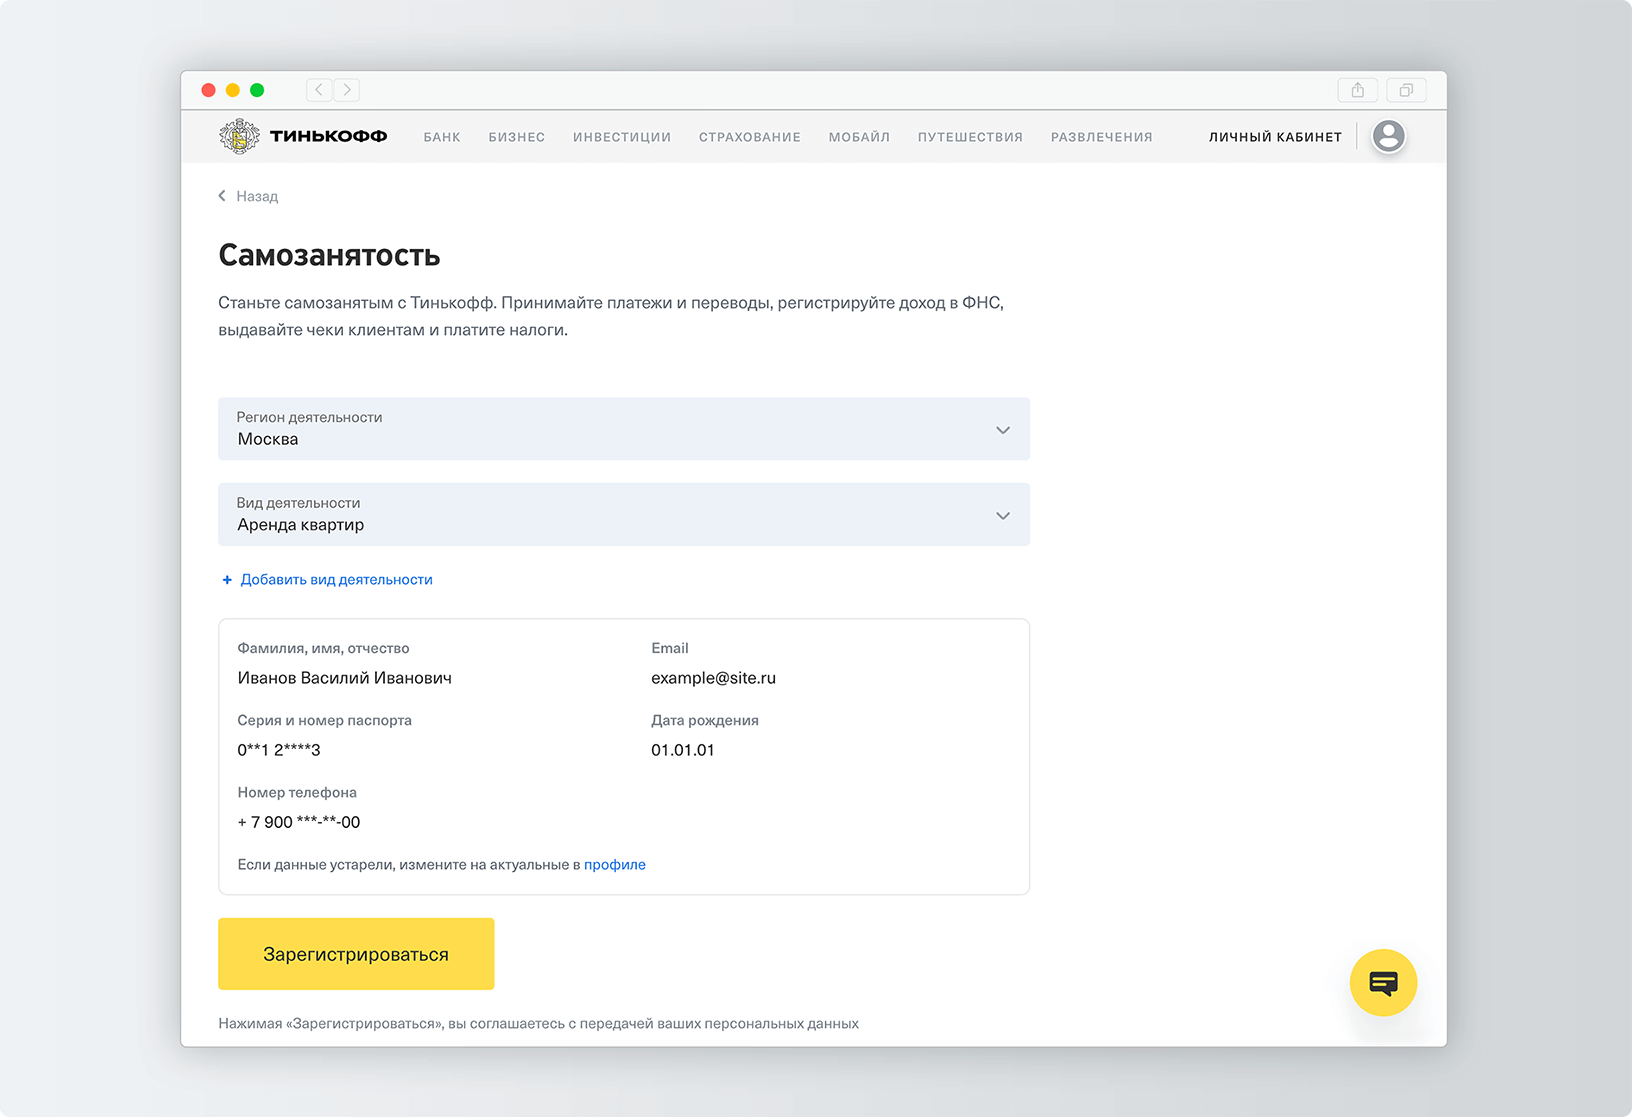Open the Аренда квартир activity dropdown
1632x1118 pixels.
(624, 515)
